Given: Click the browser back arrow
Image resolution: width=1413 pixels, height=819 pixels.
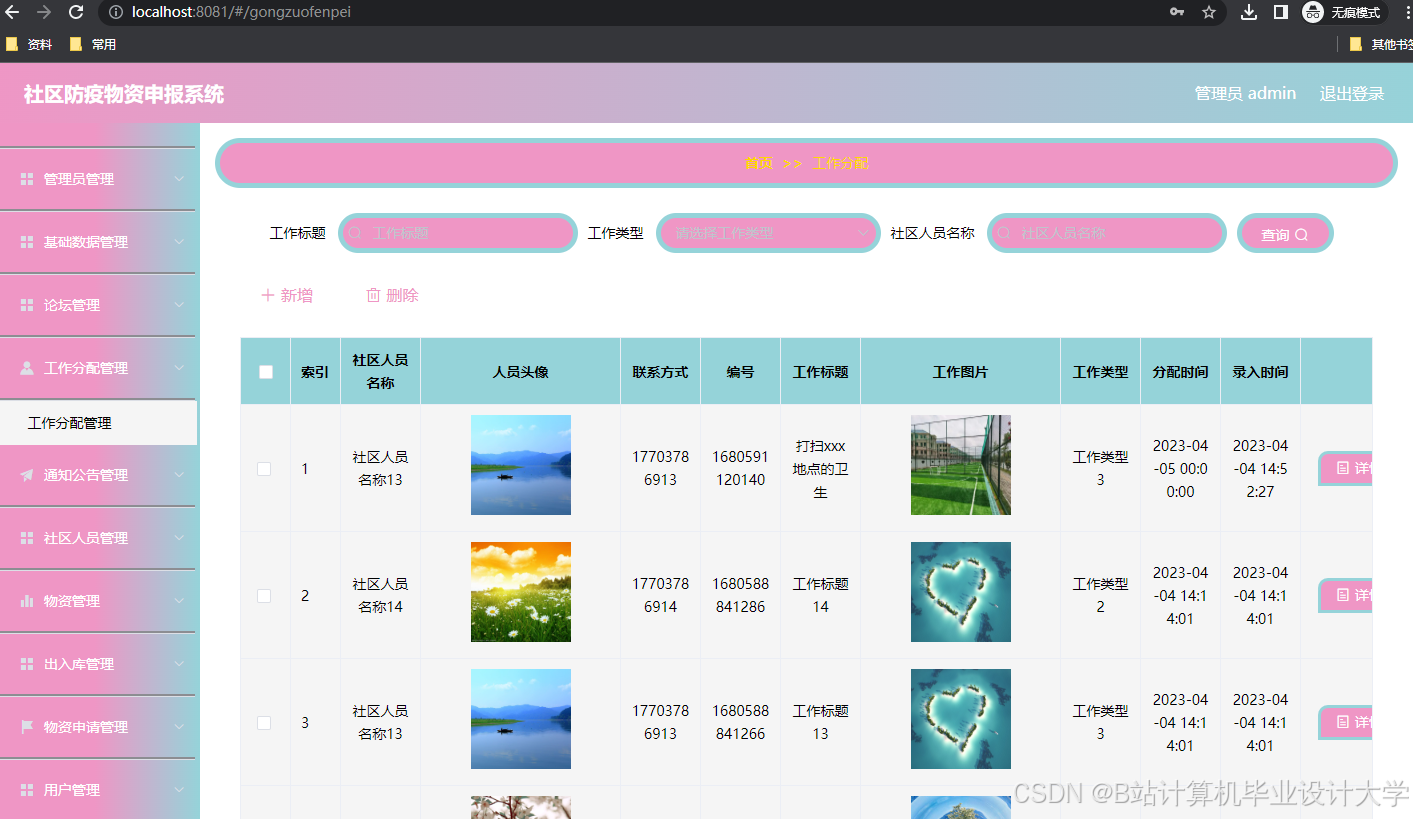Looking at the screenshot, I should click(x=12, y=12).
